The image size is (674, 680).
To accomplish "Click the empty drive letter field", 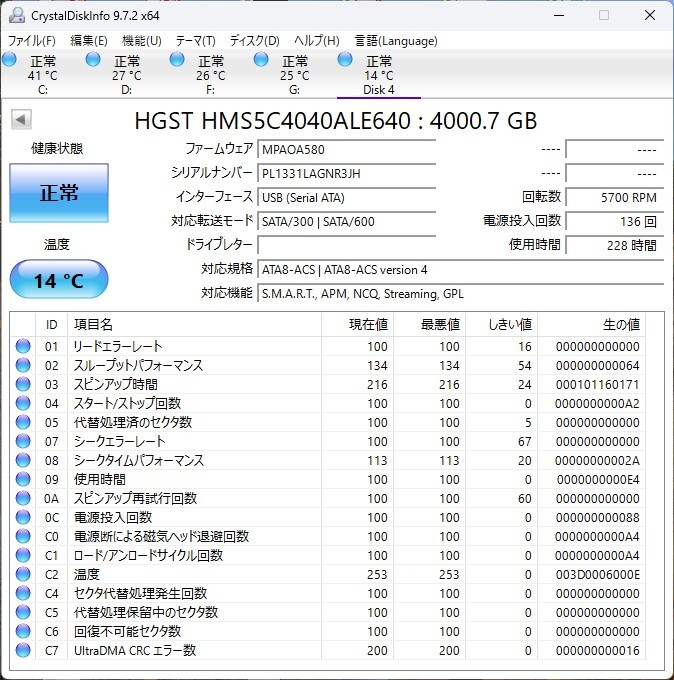I will (347, 245).
